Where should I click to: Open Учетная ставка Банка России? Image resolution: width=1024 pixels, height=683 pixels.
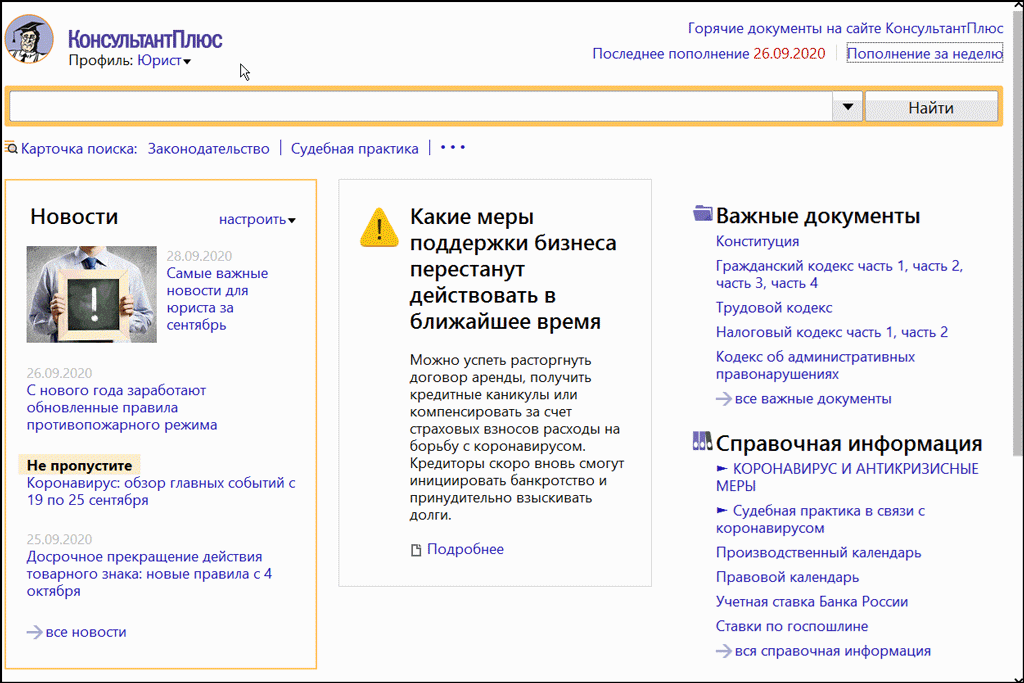point(812,602)
